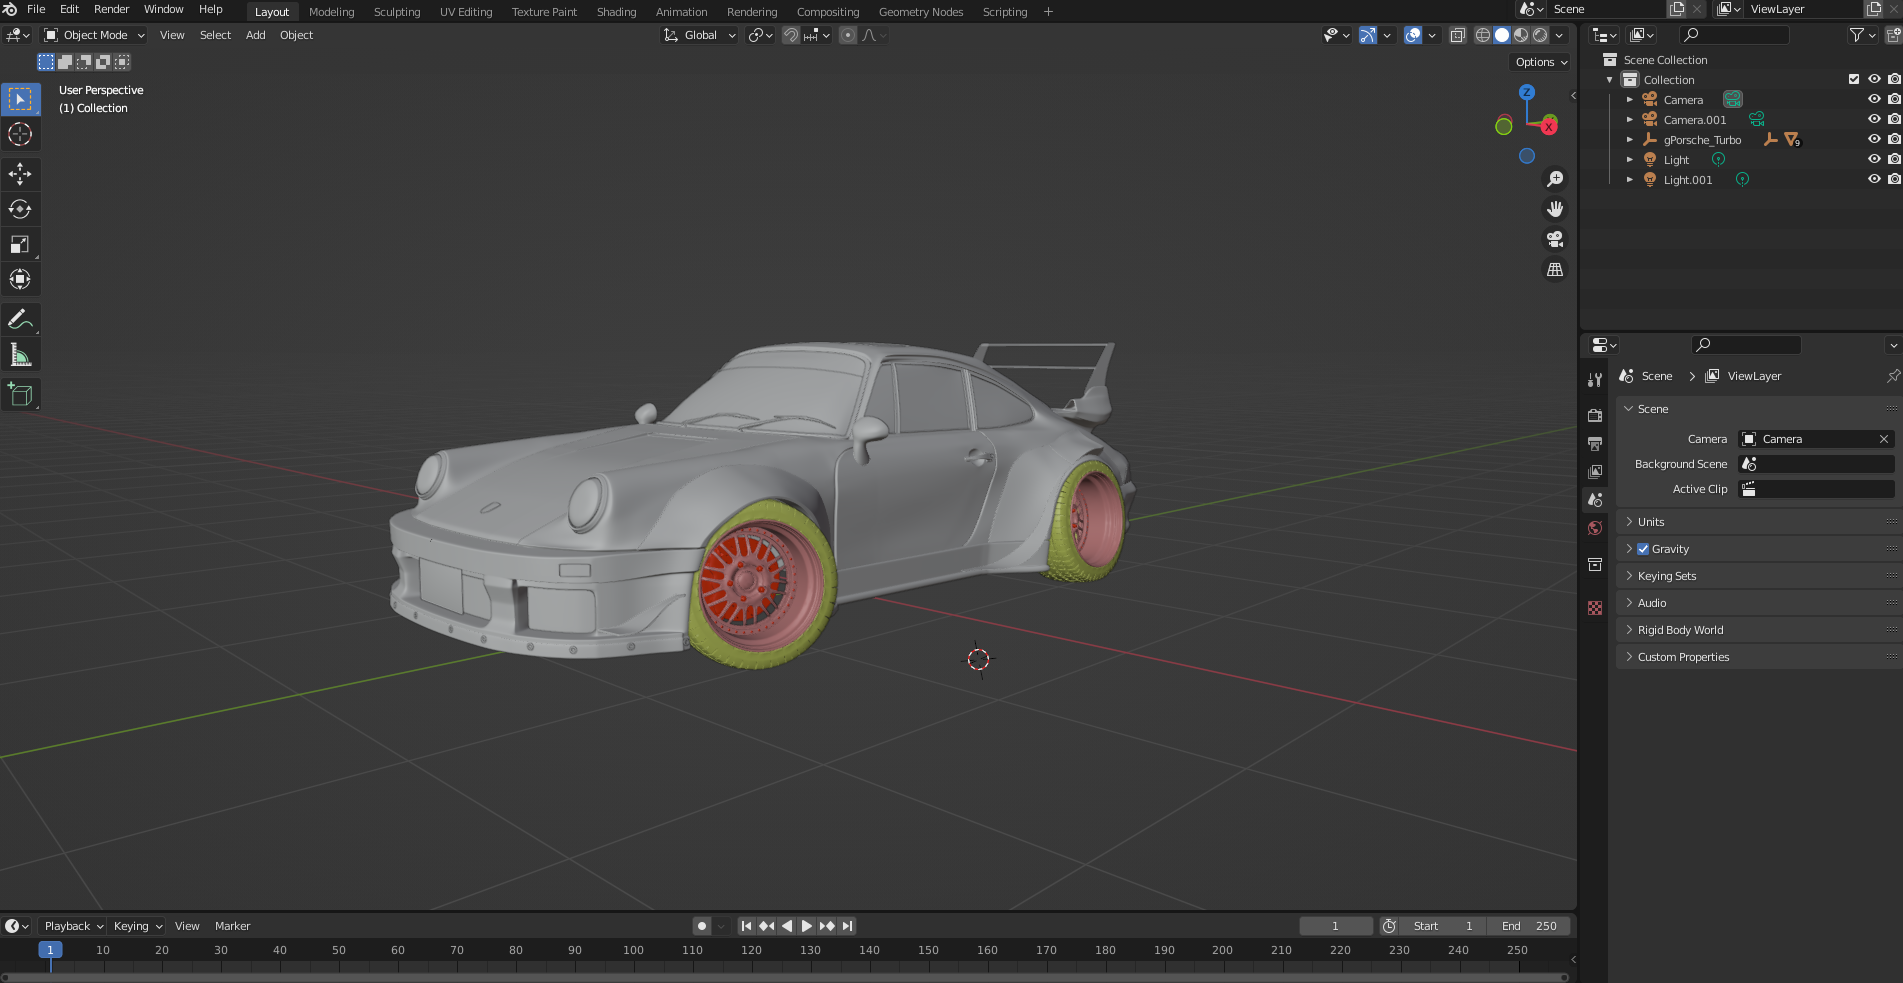Open the Collection properties tab
1903x983 pixels.
tap(1595, 565)
